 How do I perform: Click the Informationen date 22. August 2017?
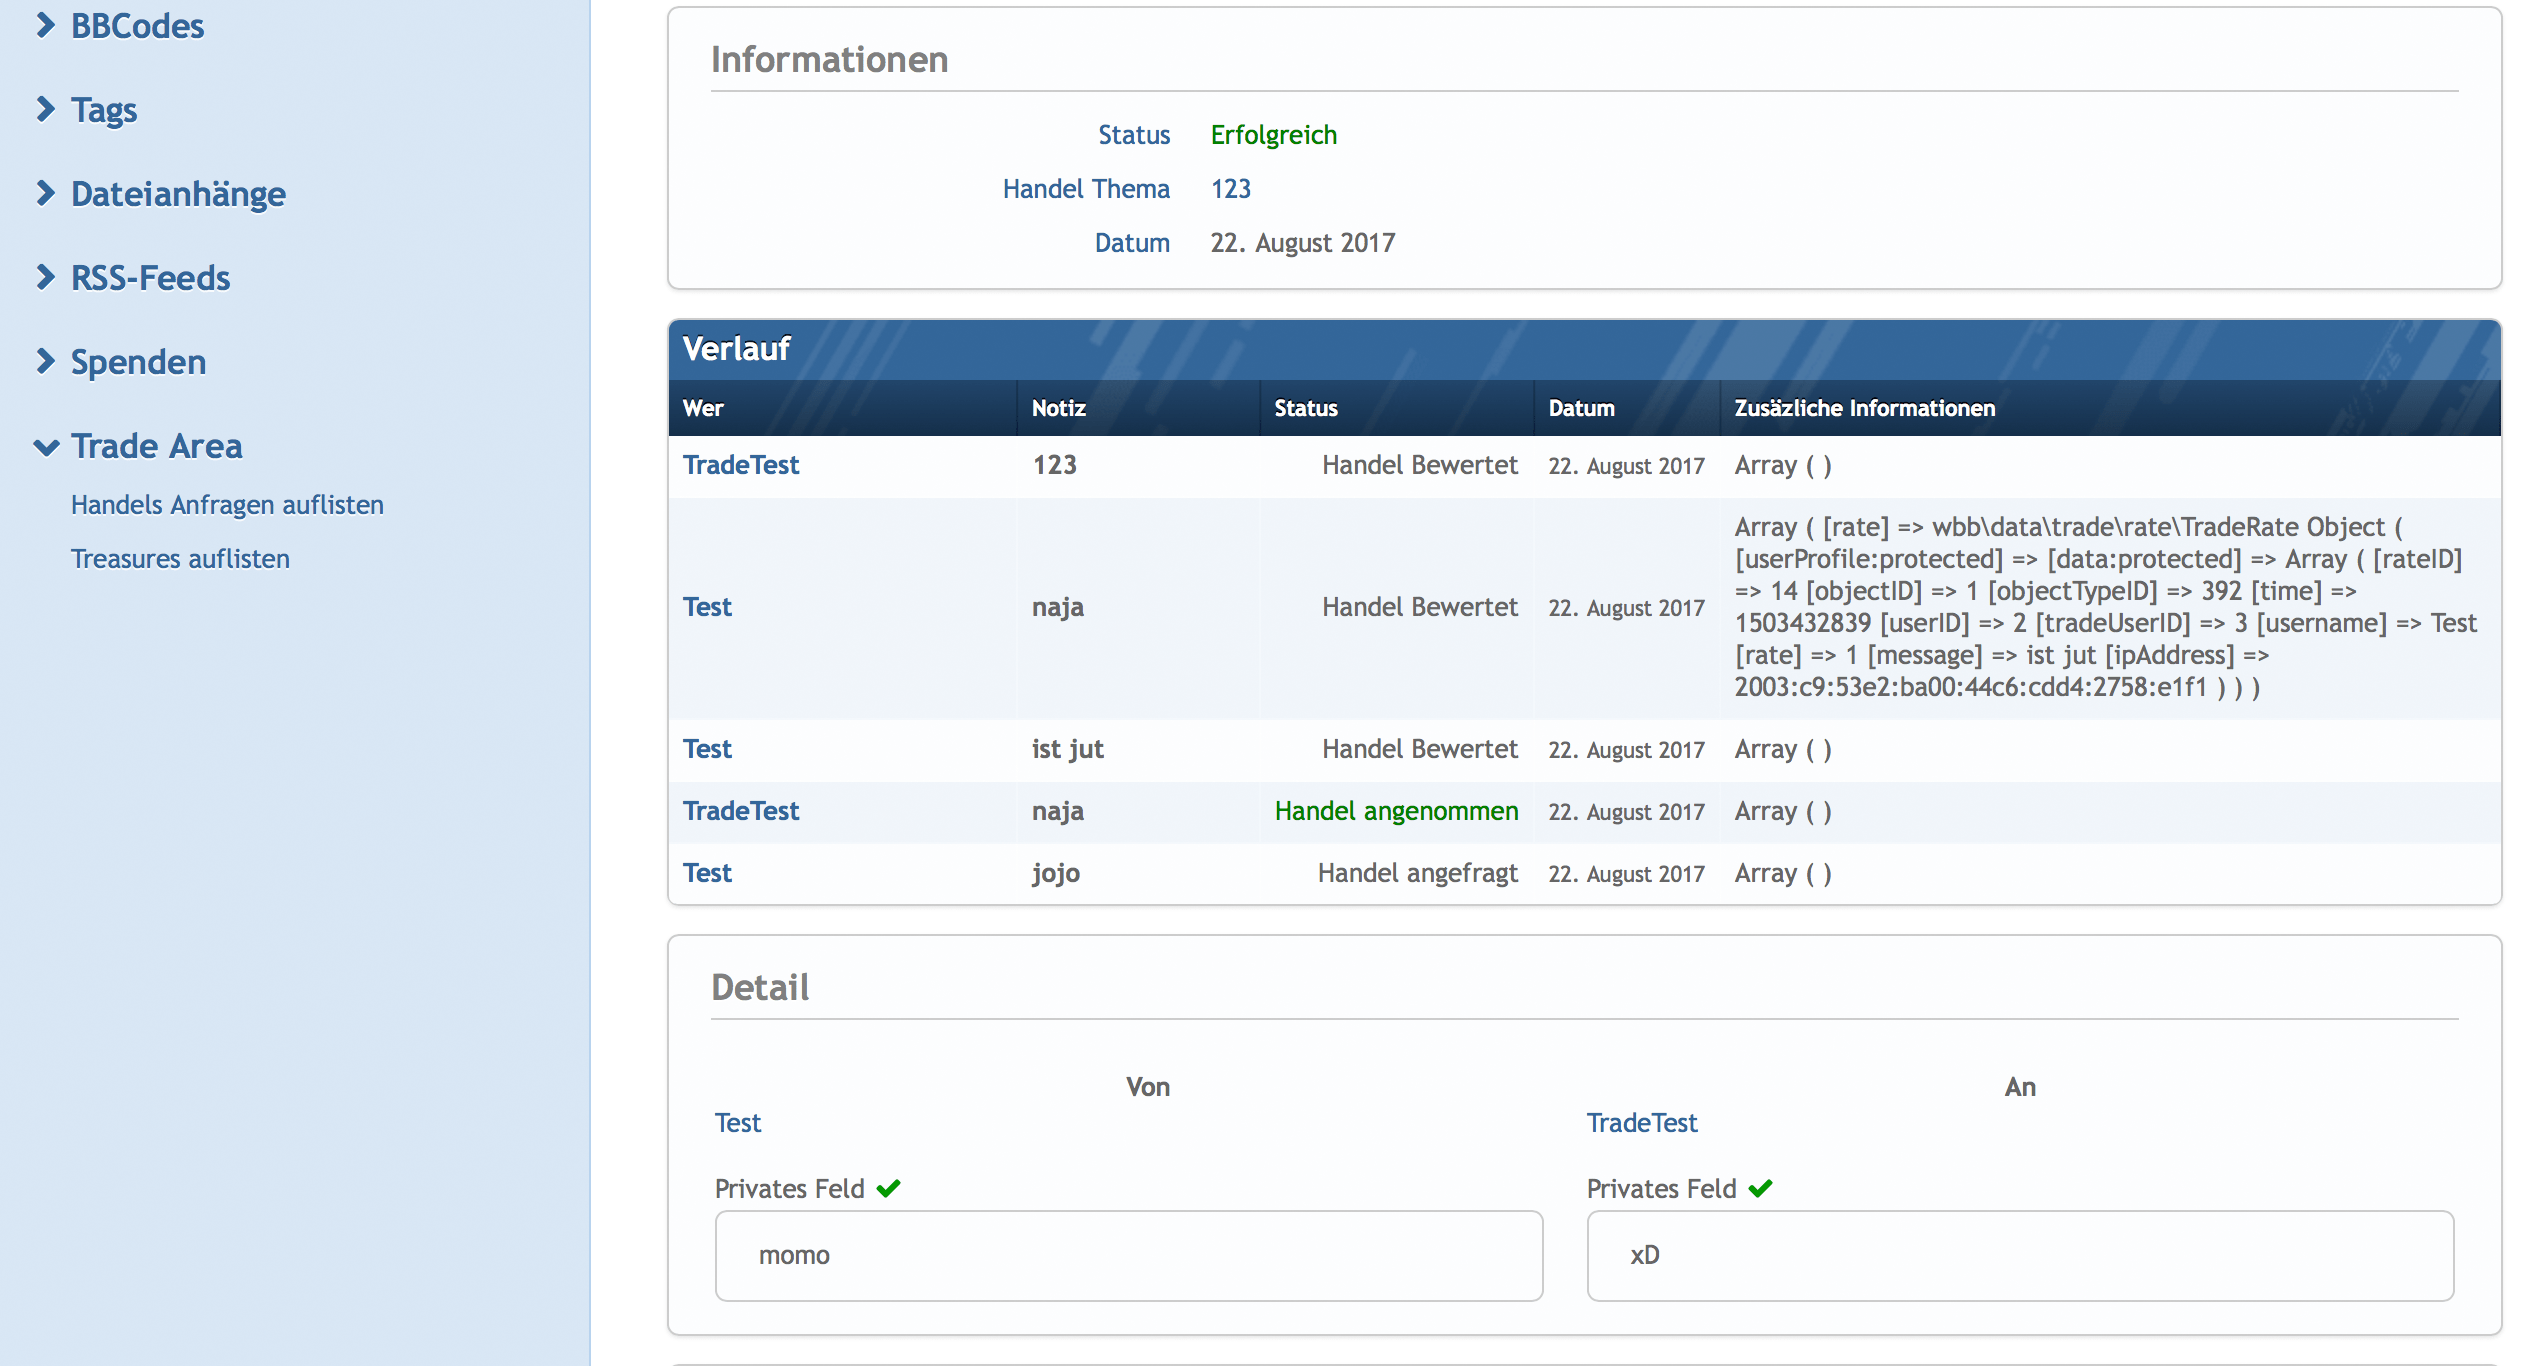click(1303, 243)
